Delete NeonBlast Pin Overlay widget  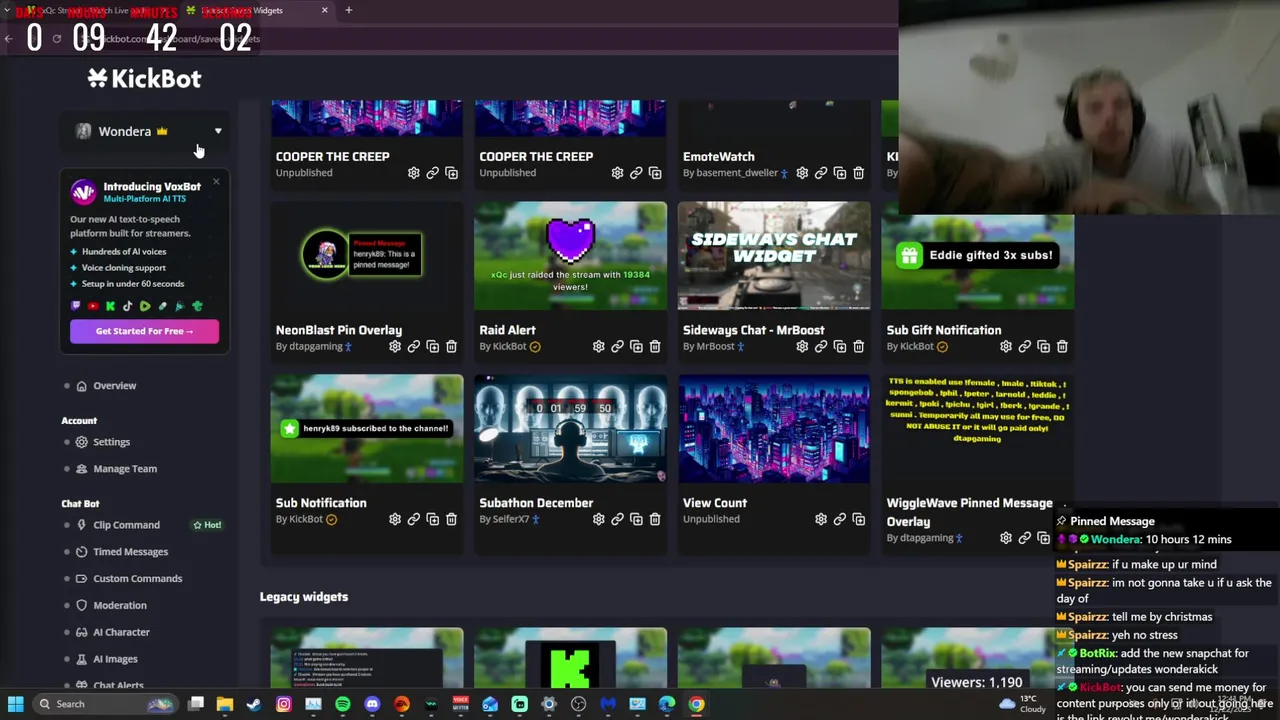pos(451,346)
